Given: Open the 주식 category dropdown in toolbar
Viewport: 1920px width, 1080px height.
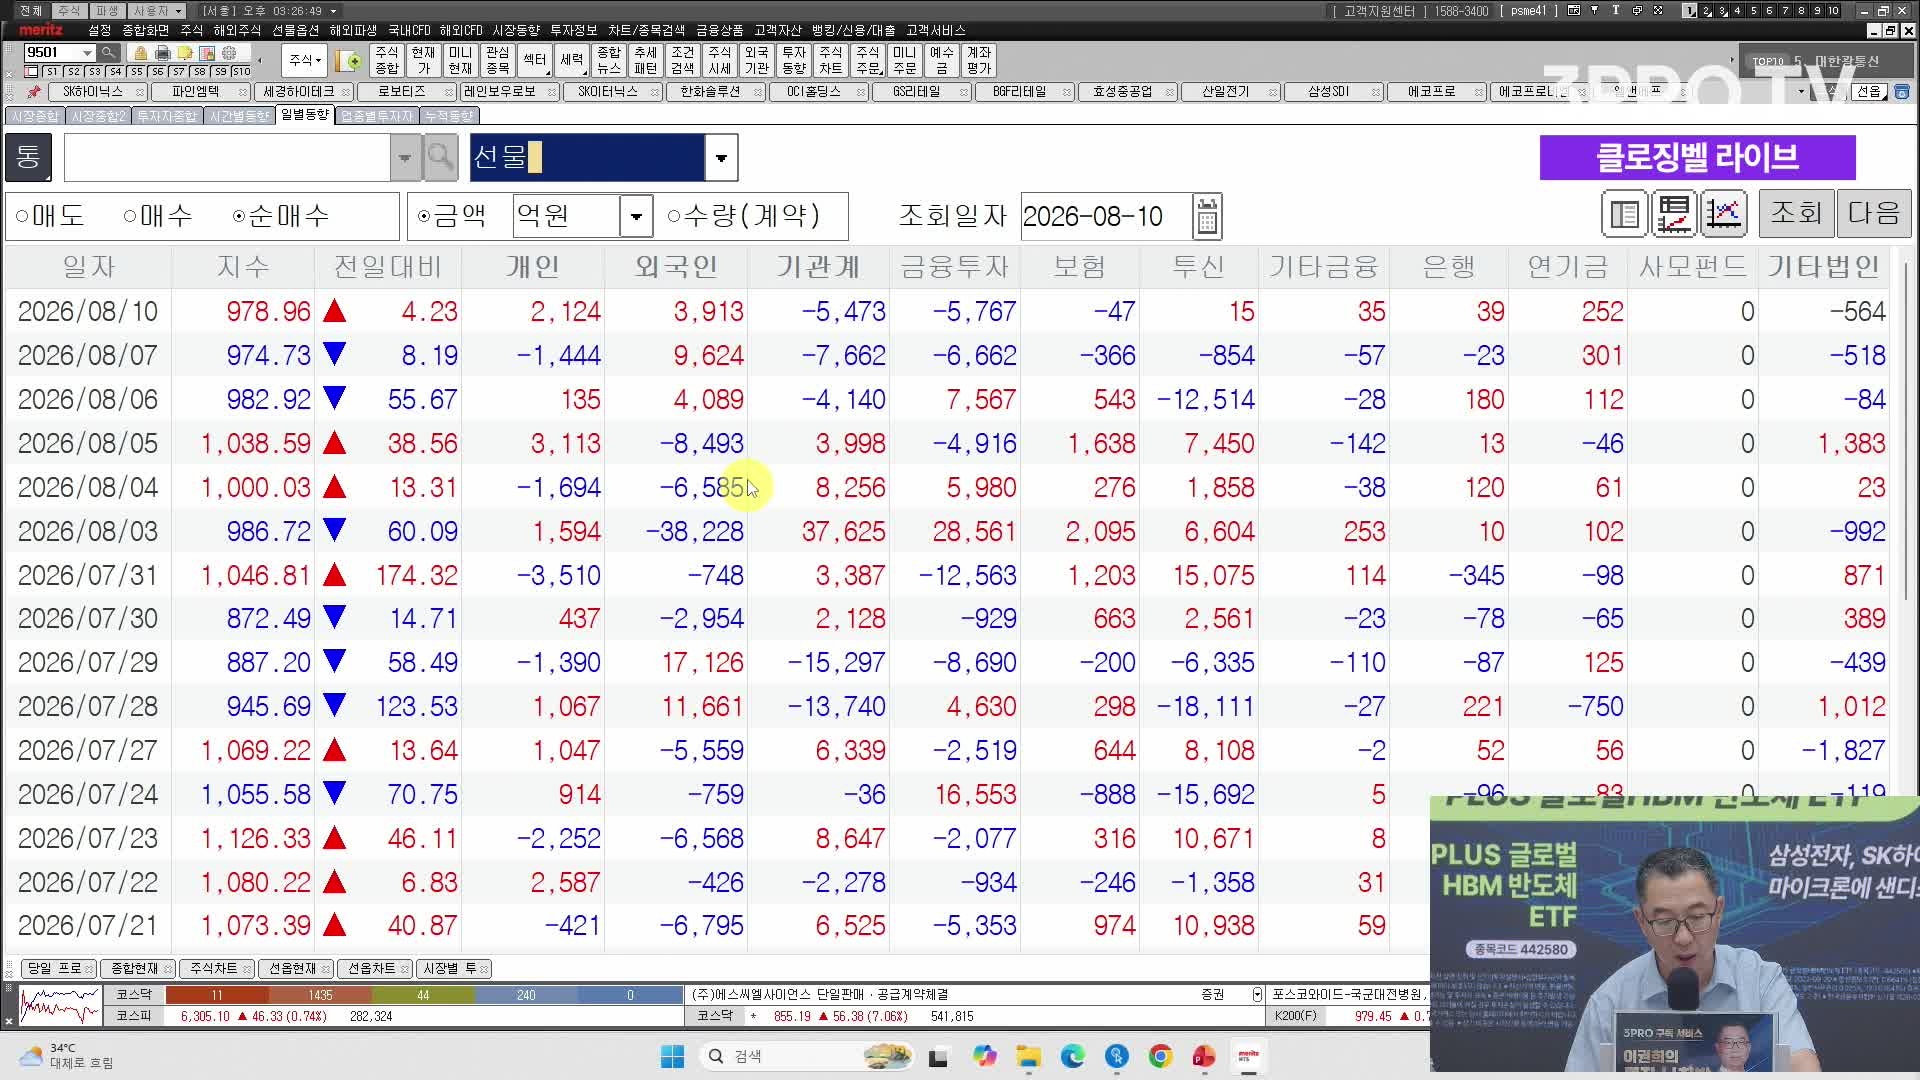Looking at the screenshot, I should pyautogui.click(x=304, y=60).
